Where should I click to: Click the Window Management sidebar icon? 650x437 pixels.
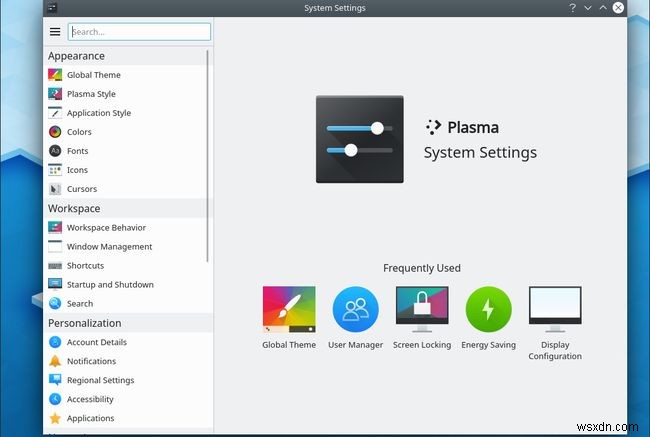click(x=55, y=247)
